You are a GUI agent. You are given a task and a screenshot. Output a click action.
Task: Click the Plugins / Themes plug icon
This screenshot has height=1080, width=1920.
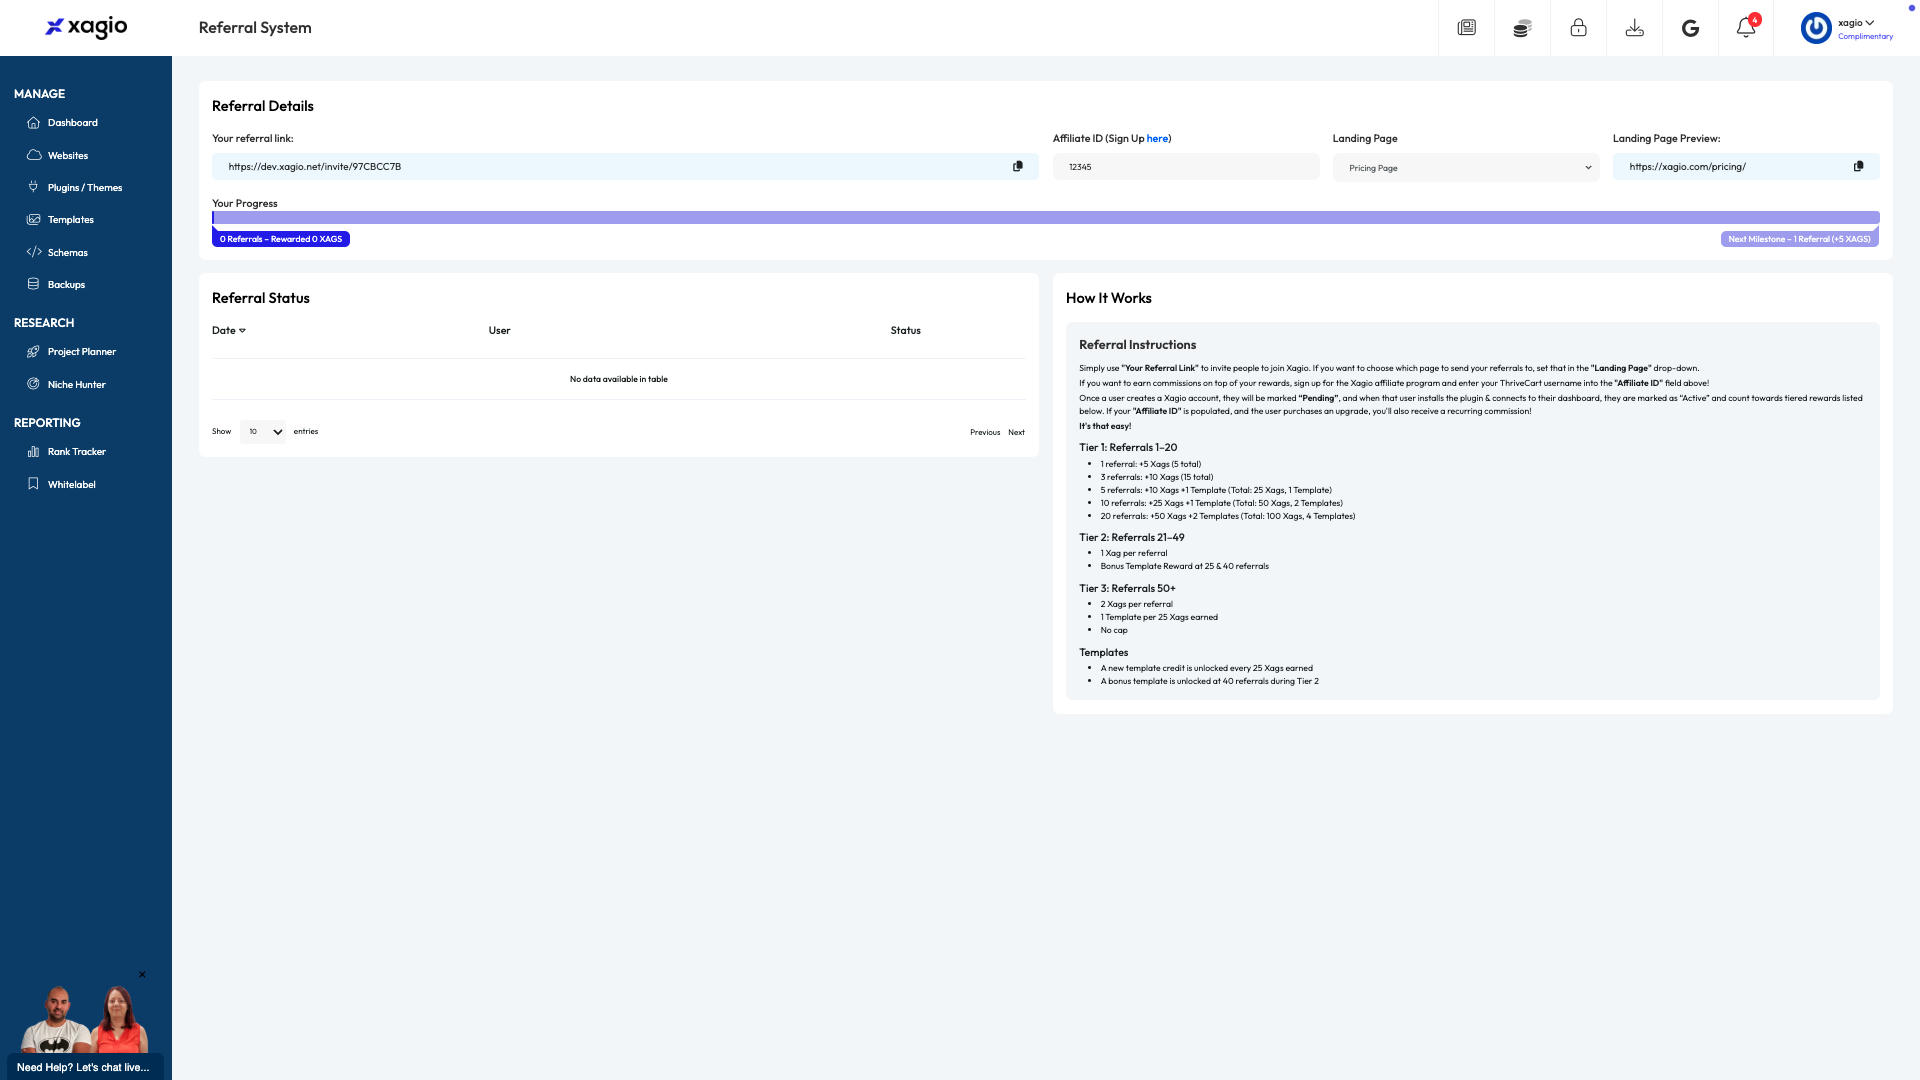[34, 188]
